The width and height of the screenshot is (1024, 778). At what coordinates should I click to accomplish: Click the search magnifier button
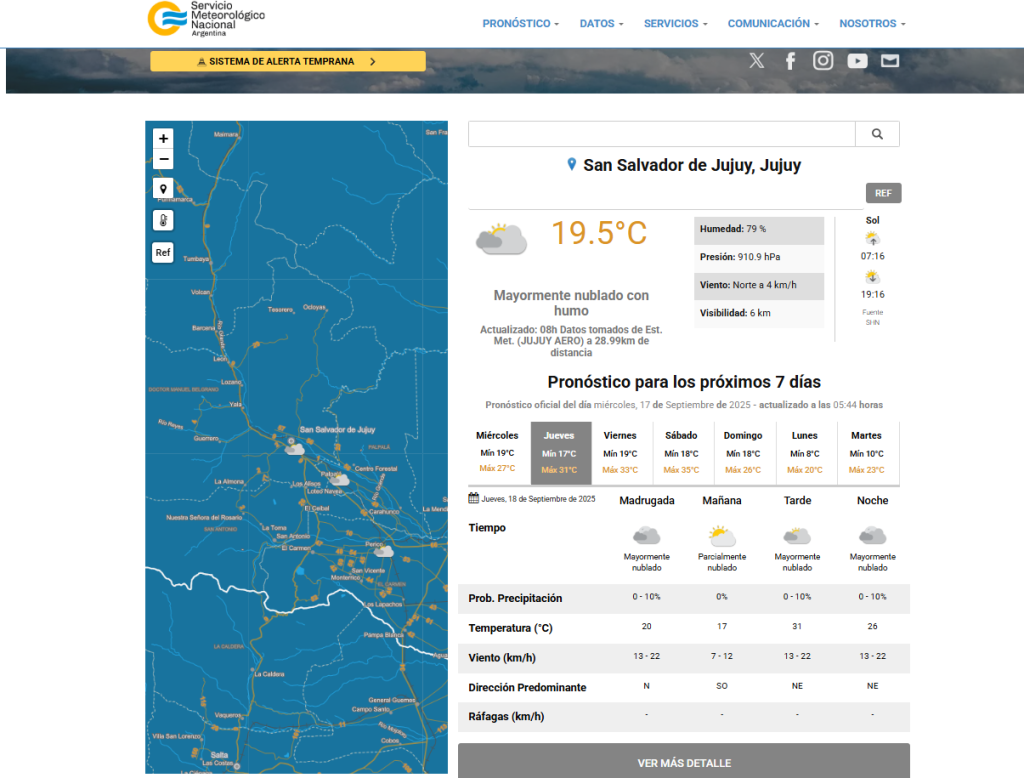tap(877, 134)
